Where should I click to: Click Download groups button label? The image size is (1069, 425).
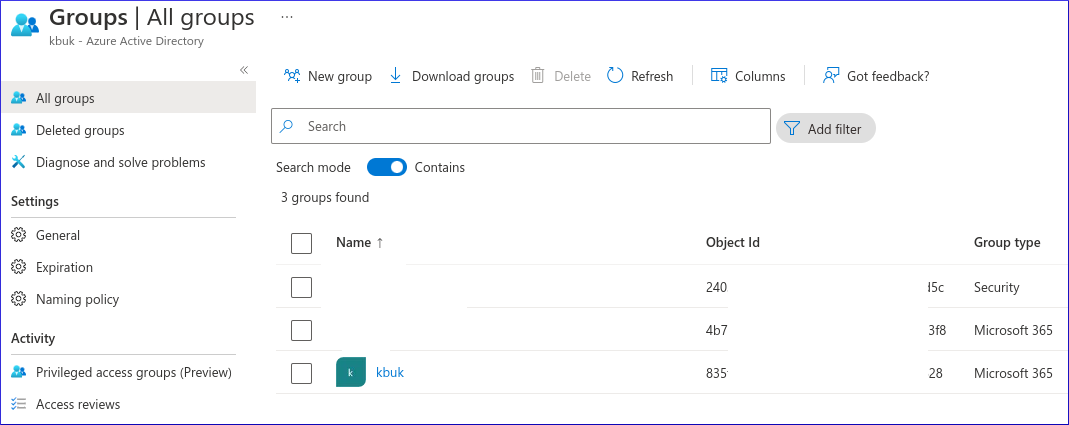(x=463, y=76)
